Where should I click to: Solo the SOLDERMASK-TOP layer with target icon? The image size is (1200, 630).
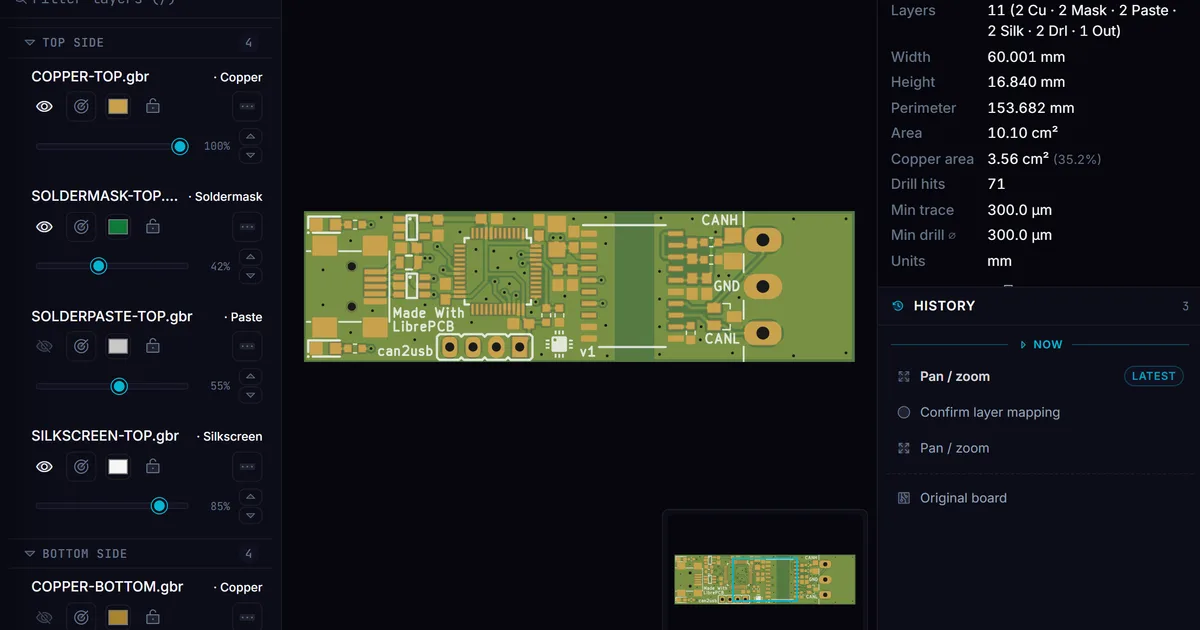(82, 227)
